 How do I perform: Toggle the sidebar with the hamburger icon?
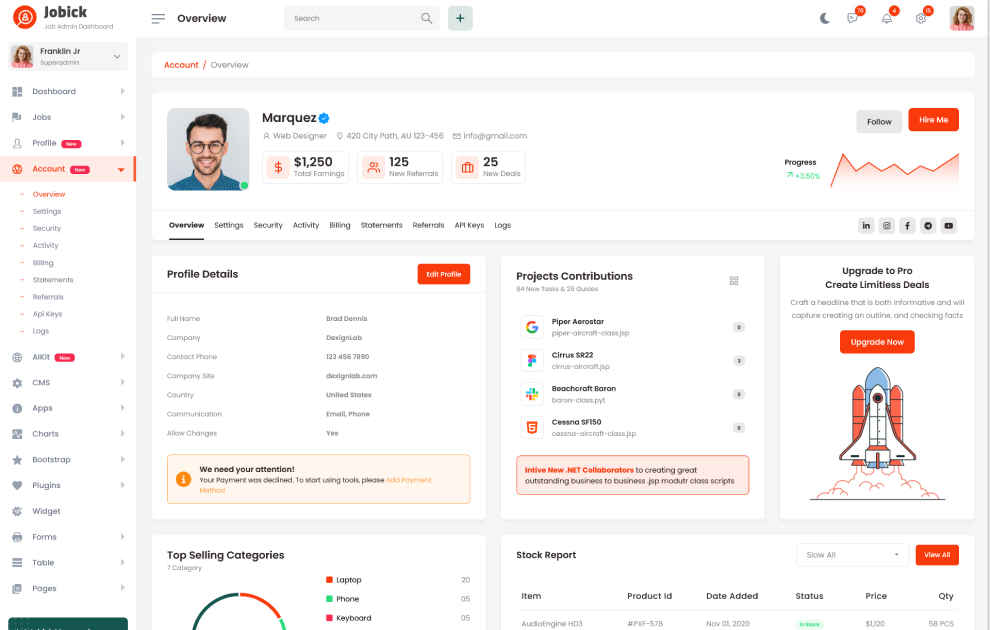(x=158, y=18)
